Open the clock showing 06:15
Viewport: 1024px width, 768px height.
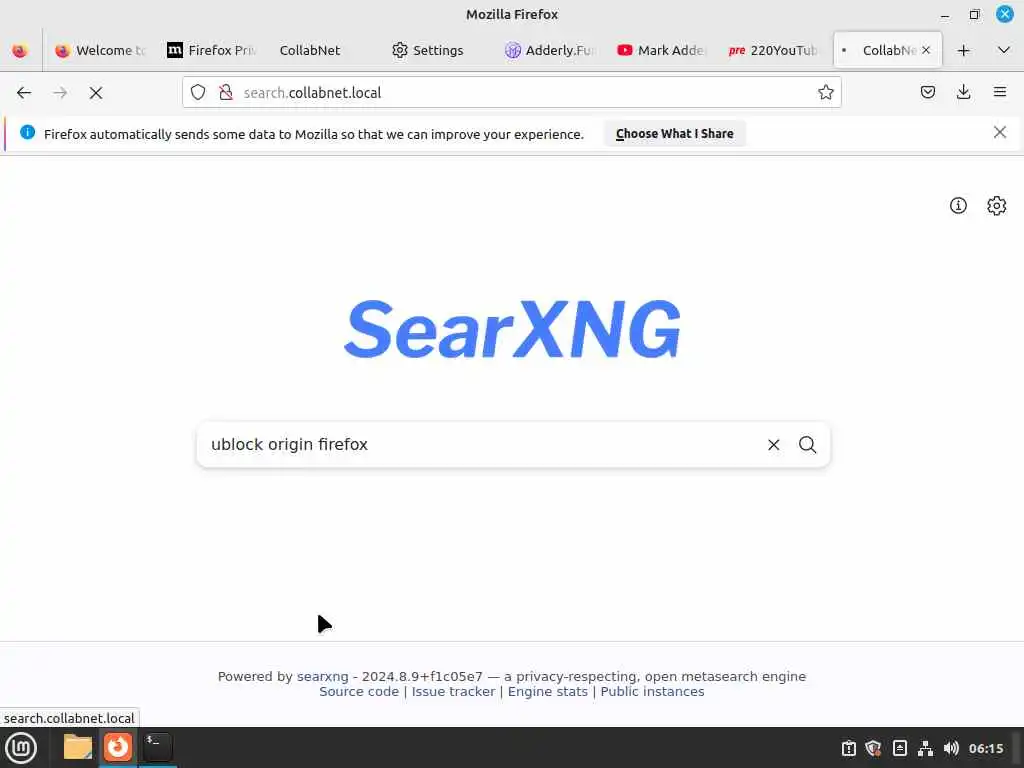[985, 748]
